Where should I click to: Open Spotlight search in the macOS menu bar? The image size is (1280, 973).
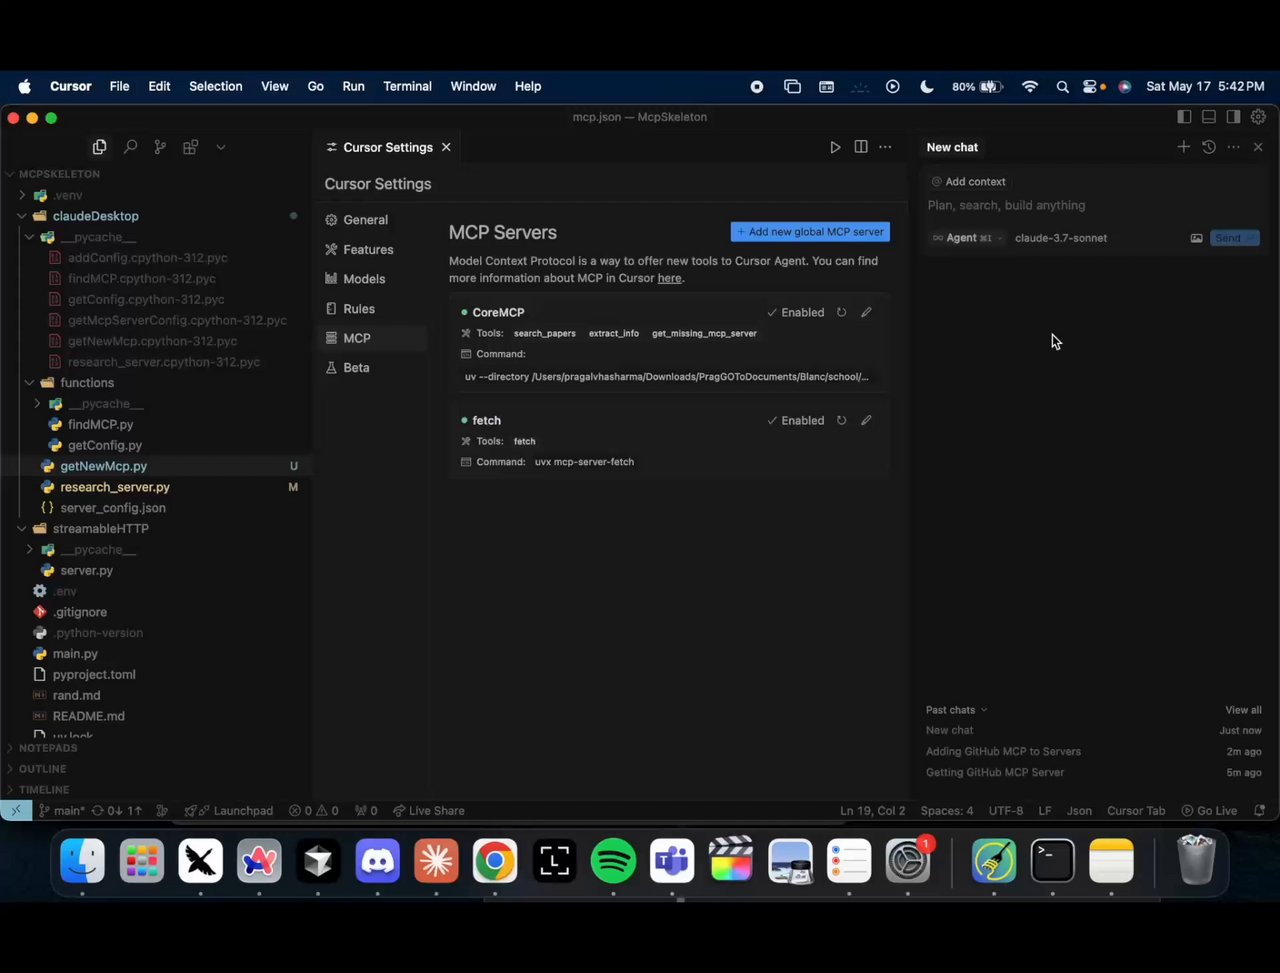coord(1062,87)
